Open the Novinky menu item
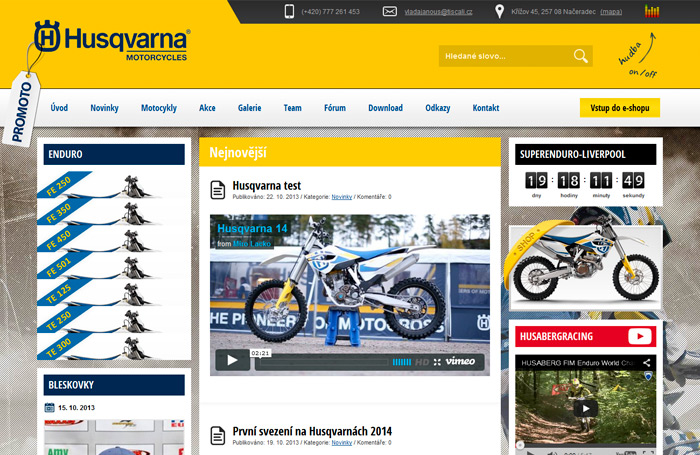The height and width of the screenshot is (455, 700). point(104,108)
